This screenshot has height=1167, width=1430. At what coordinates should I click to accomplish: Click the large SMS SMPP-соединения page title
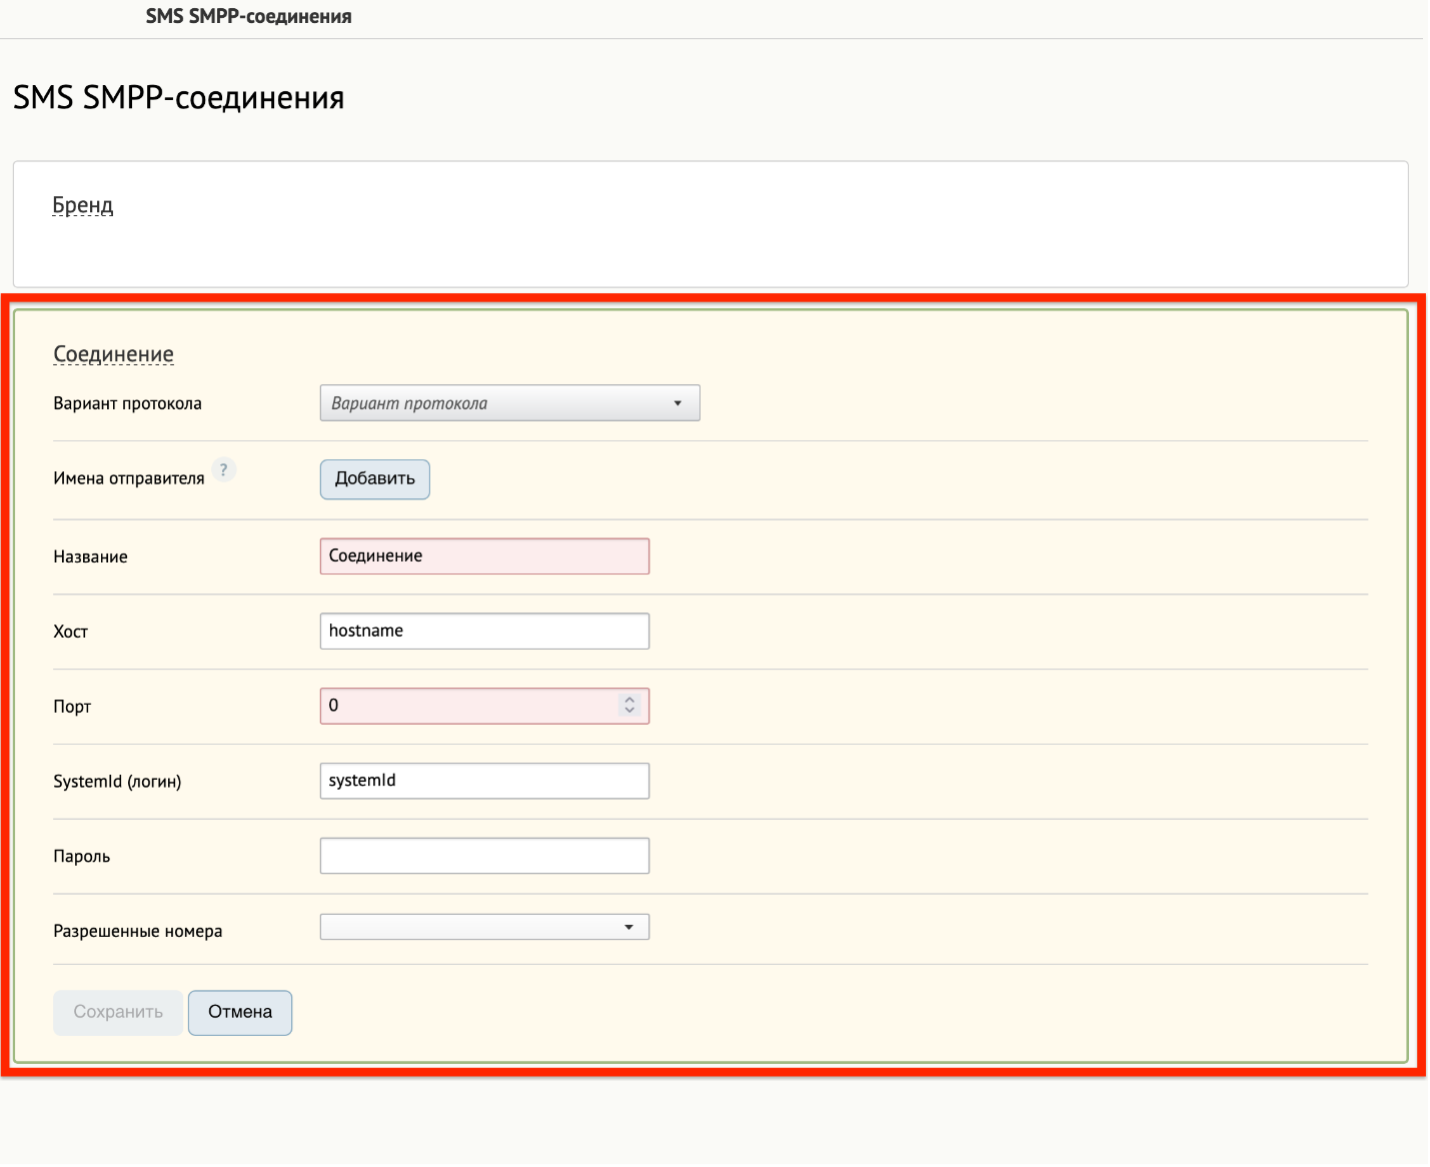(179, 98)
